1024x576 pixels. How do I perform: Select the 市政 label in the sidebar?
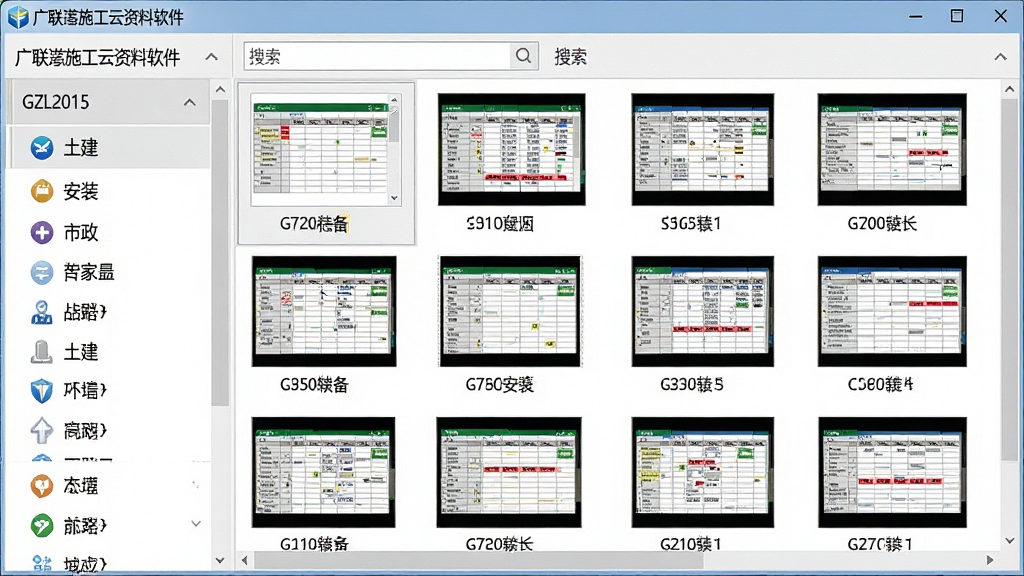coord(81,232)
